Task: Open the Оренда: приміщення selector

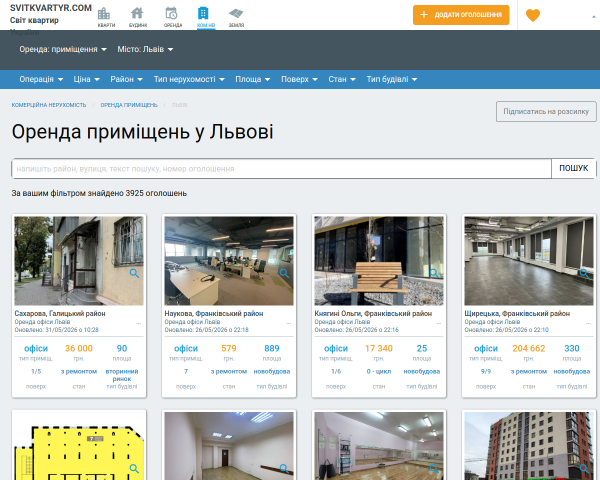Action: (63, 49)
